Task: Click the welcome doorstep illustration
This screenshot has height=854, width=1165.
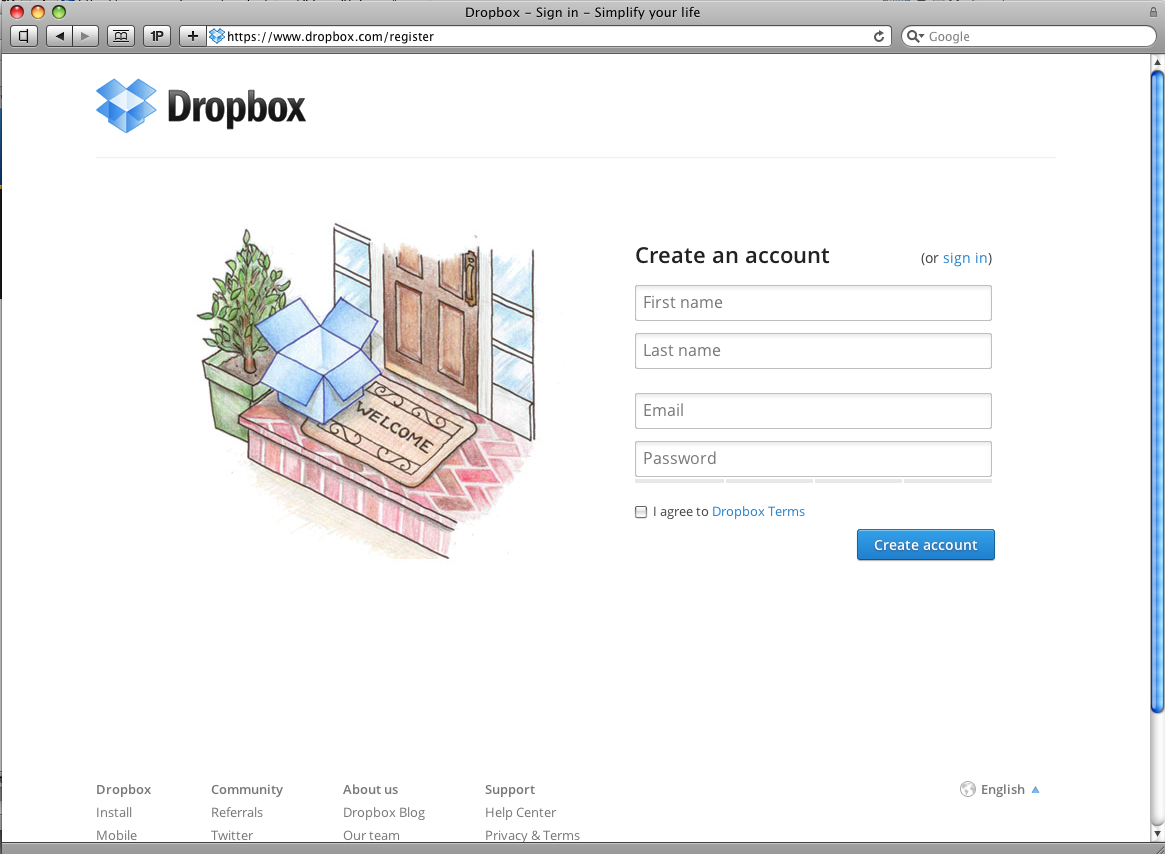Action: [x=367, y=391]
